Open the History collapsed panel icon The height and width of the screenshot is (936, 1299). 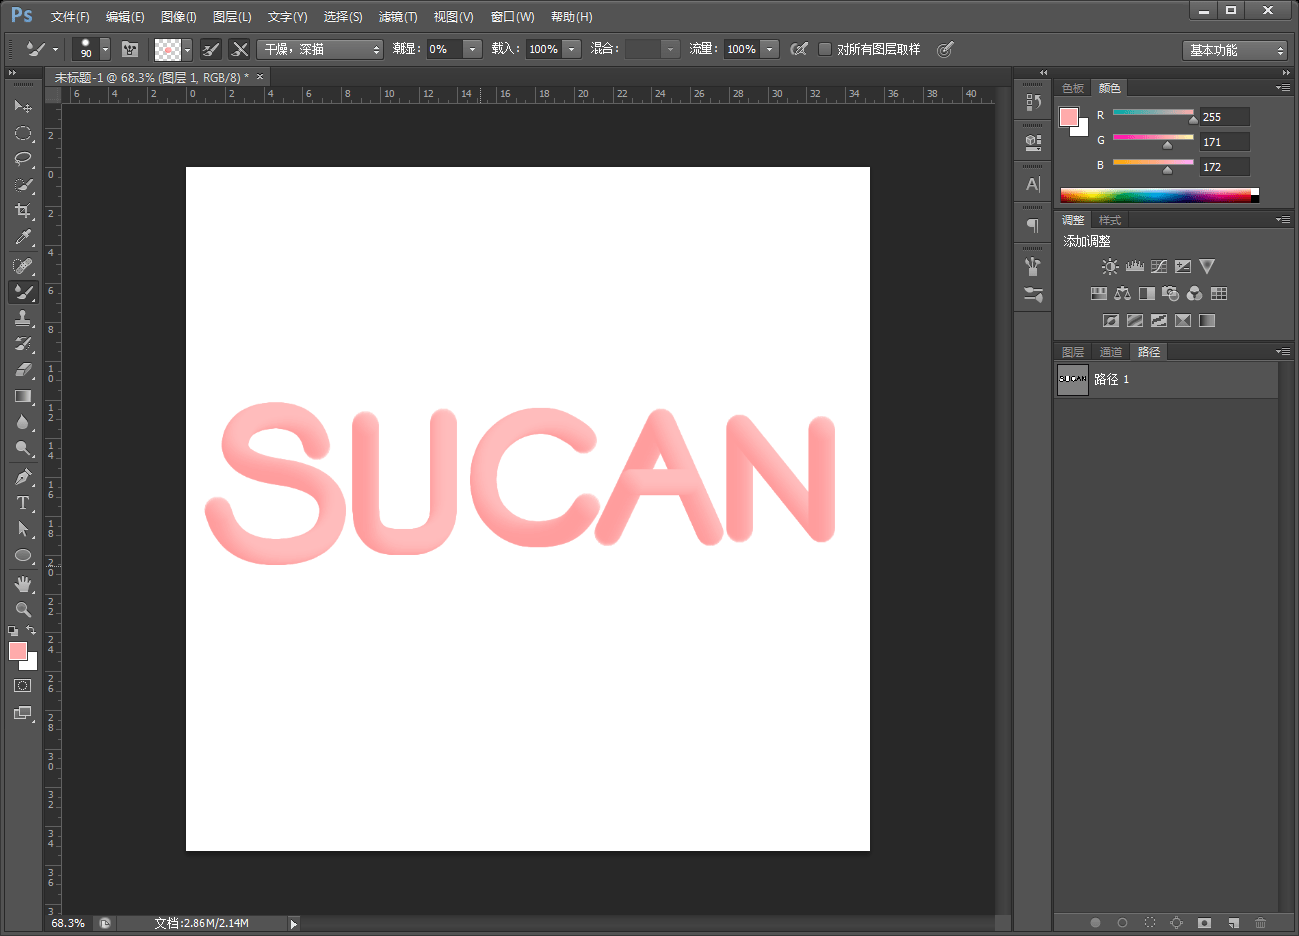point(1033,102)
